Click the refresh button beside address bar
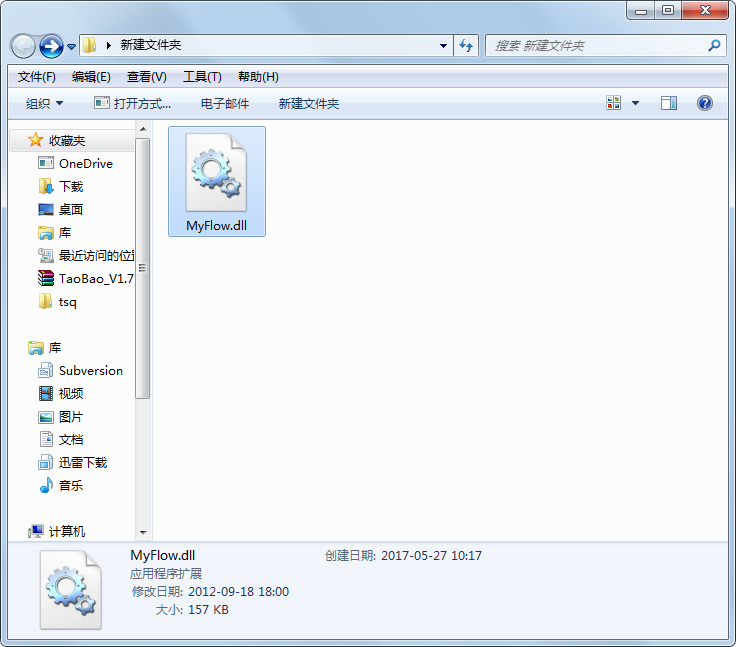Image resolution: width=736 pixels, height=647 pixels. coord(466,46)
